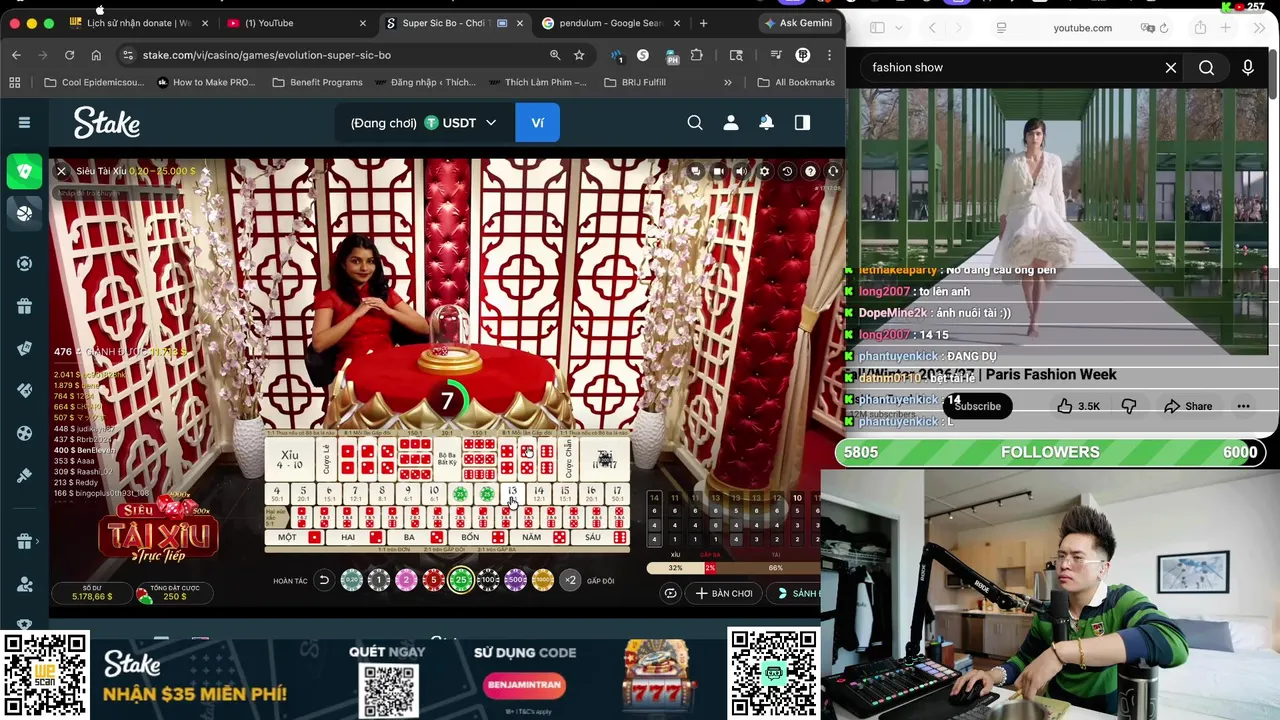Bookmark this page with star icon

pyautogui.click(x=579, y=55)
